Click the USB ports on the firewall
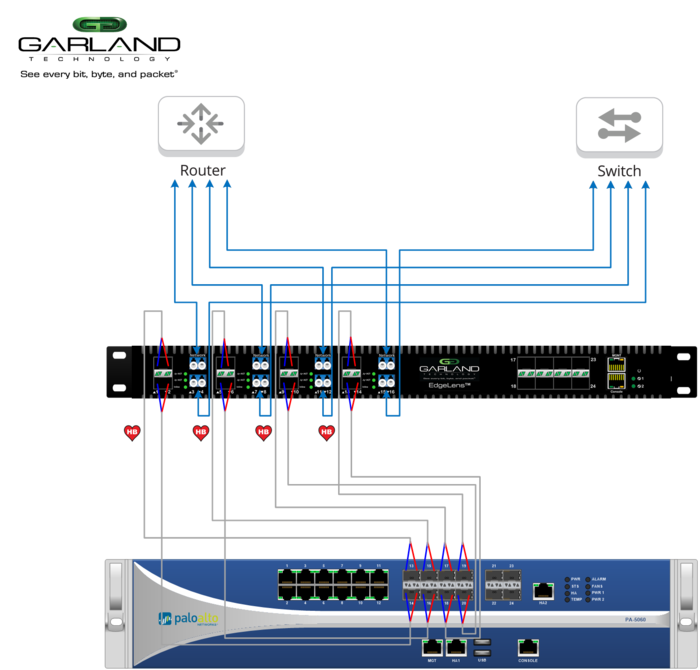Image resolution: width=700 pixels, height=670 pixels. [484, 647]
